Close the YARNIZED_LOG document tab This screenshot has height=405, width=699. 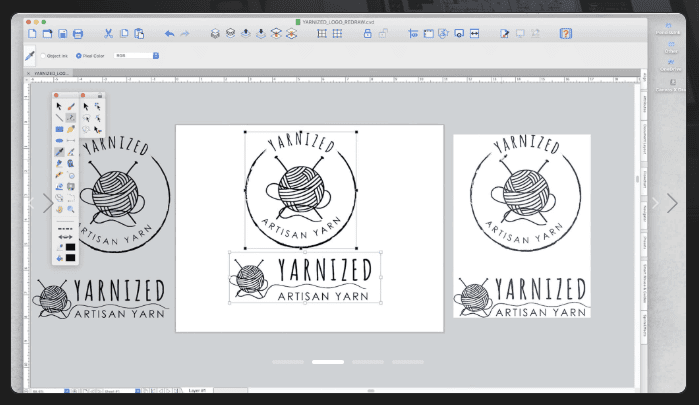[x=29, y=73]
